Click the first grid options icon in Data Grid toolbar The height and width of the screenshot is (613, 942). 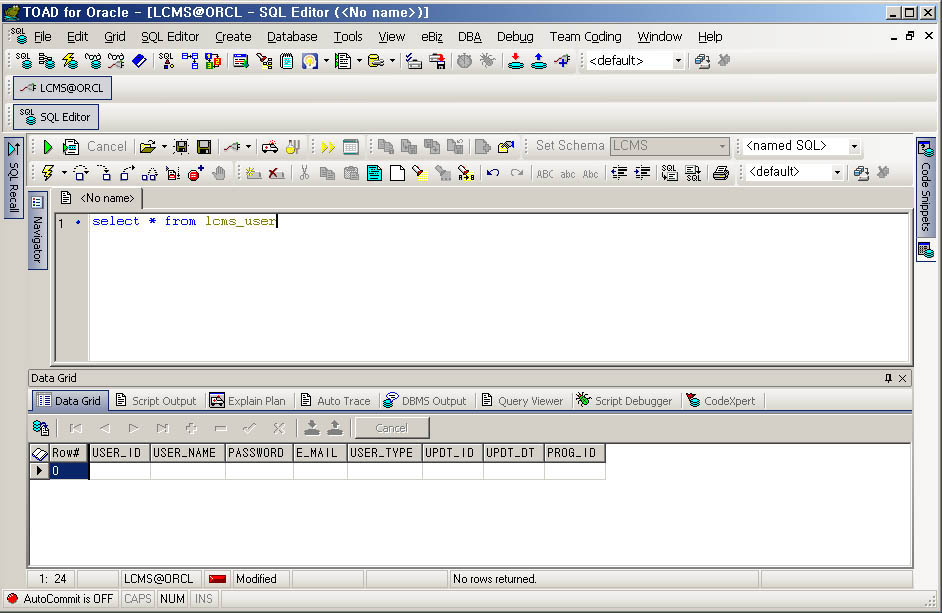(41, 428)
